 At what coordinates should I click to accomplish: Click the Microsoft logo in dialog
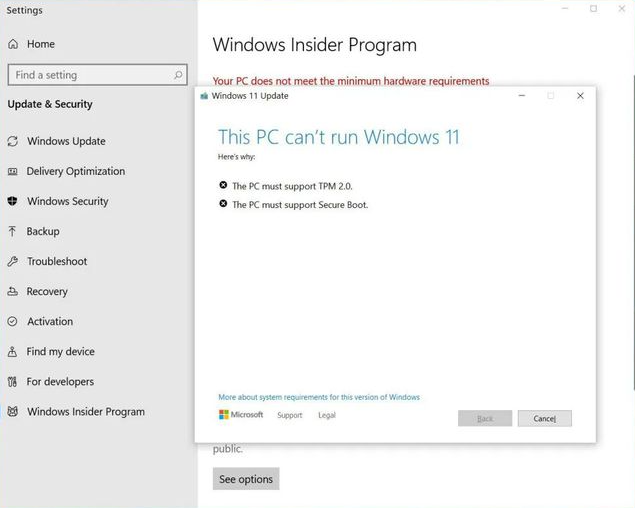(241, 414)
